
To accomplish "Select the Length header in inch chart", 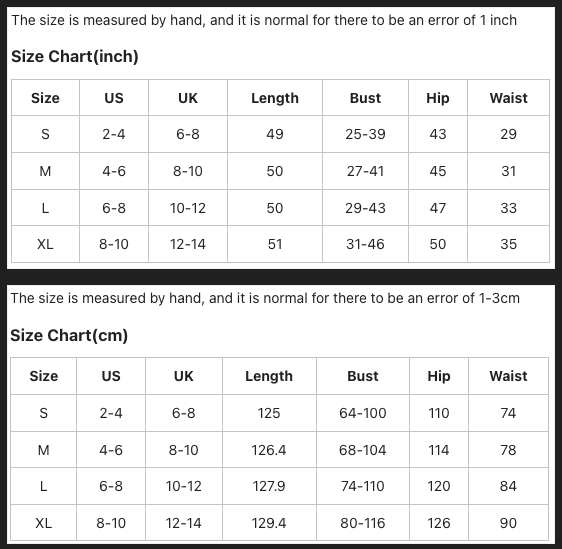I will [x=275, y=98].
